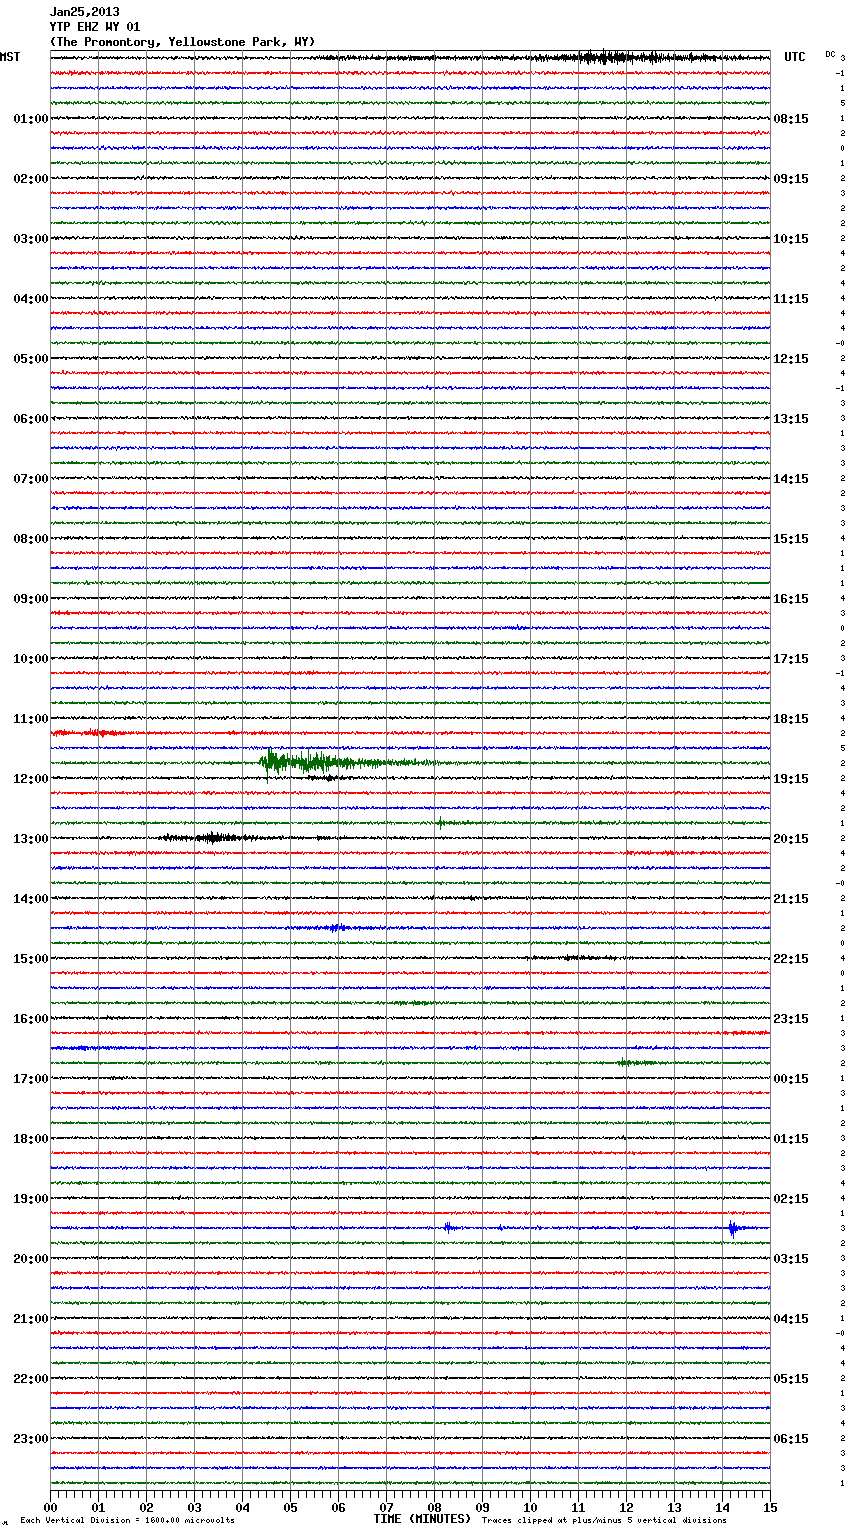The height and width of the screenshot is (1534, 850).
Task: Select the station code YTP EHZ WY 01
Action: tap(95, 27)
